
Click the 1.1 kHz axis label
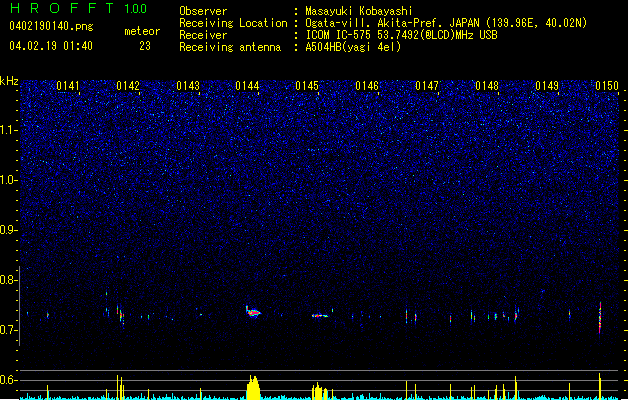[x=9, y=130]
